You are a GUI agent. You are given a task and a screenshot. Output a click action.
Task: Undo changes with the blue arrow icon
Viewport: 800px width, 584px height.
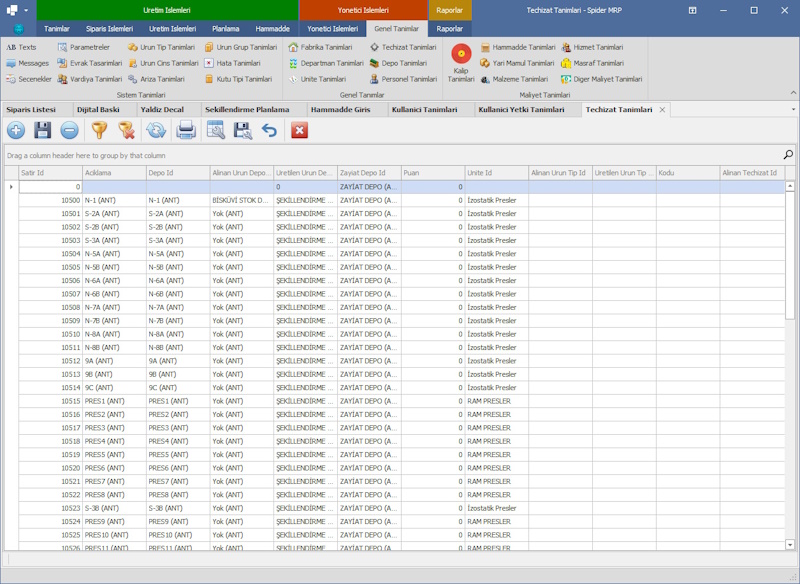(x=269, y=131)
